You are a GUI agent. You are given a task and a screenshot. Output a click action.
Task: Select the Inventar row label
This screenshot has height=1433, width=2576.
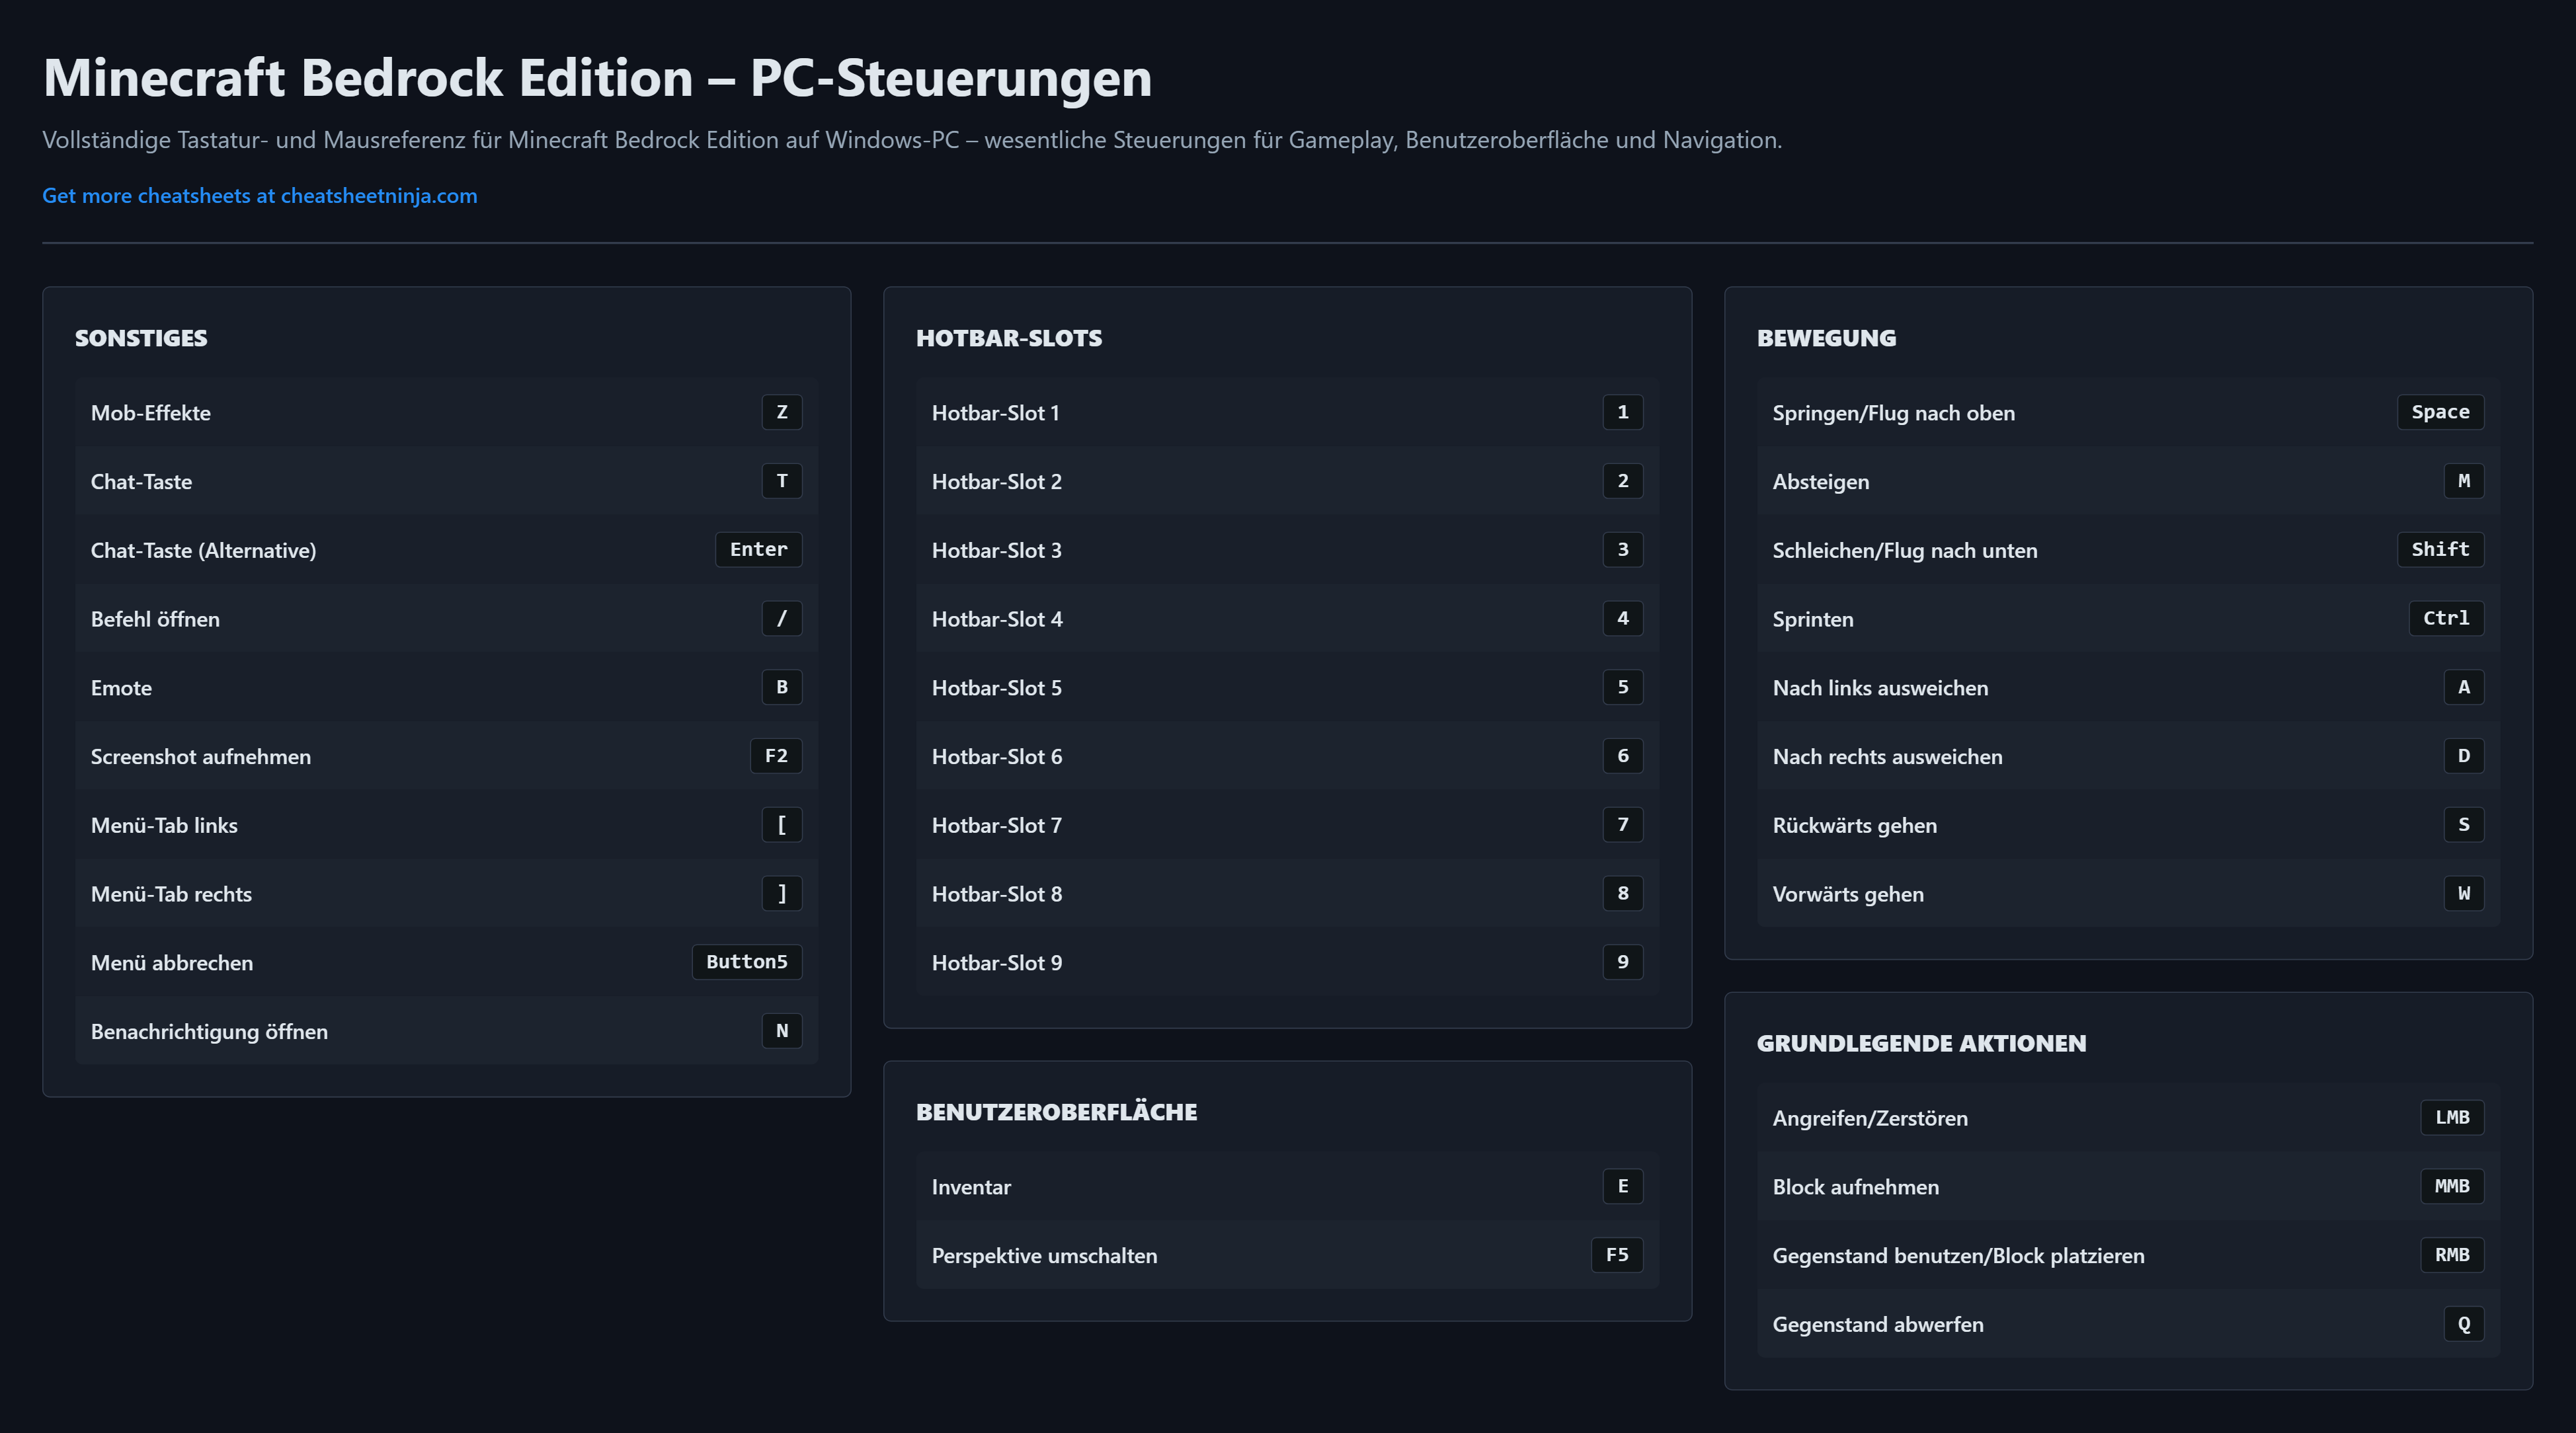point(970,1187)
